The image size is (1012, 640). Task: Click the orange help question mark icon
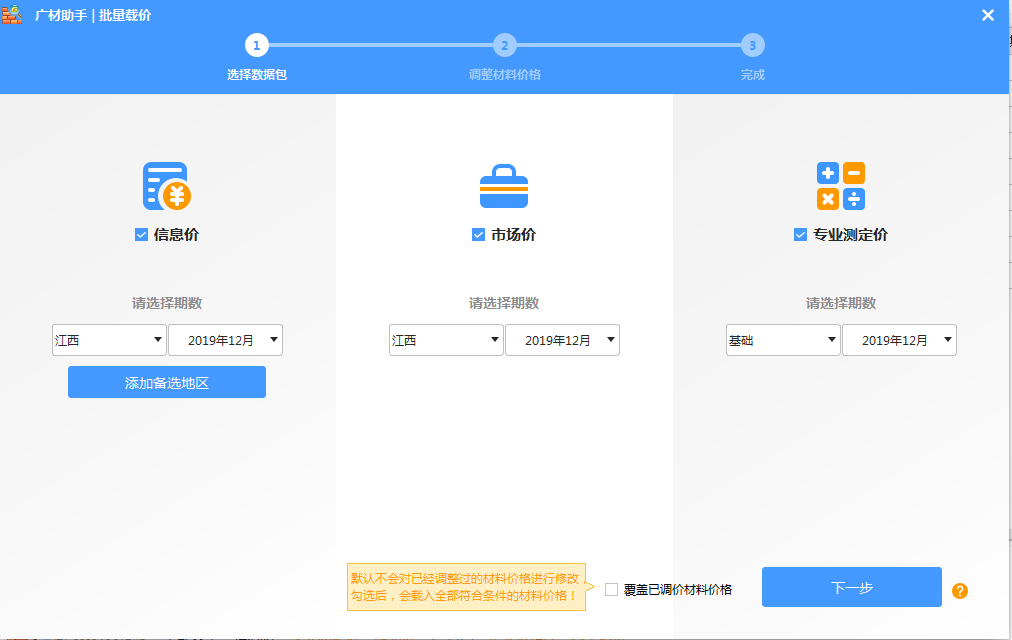(x=960, y=591)
